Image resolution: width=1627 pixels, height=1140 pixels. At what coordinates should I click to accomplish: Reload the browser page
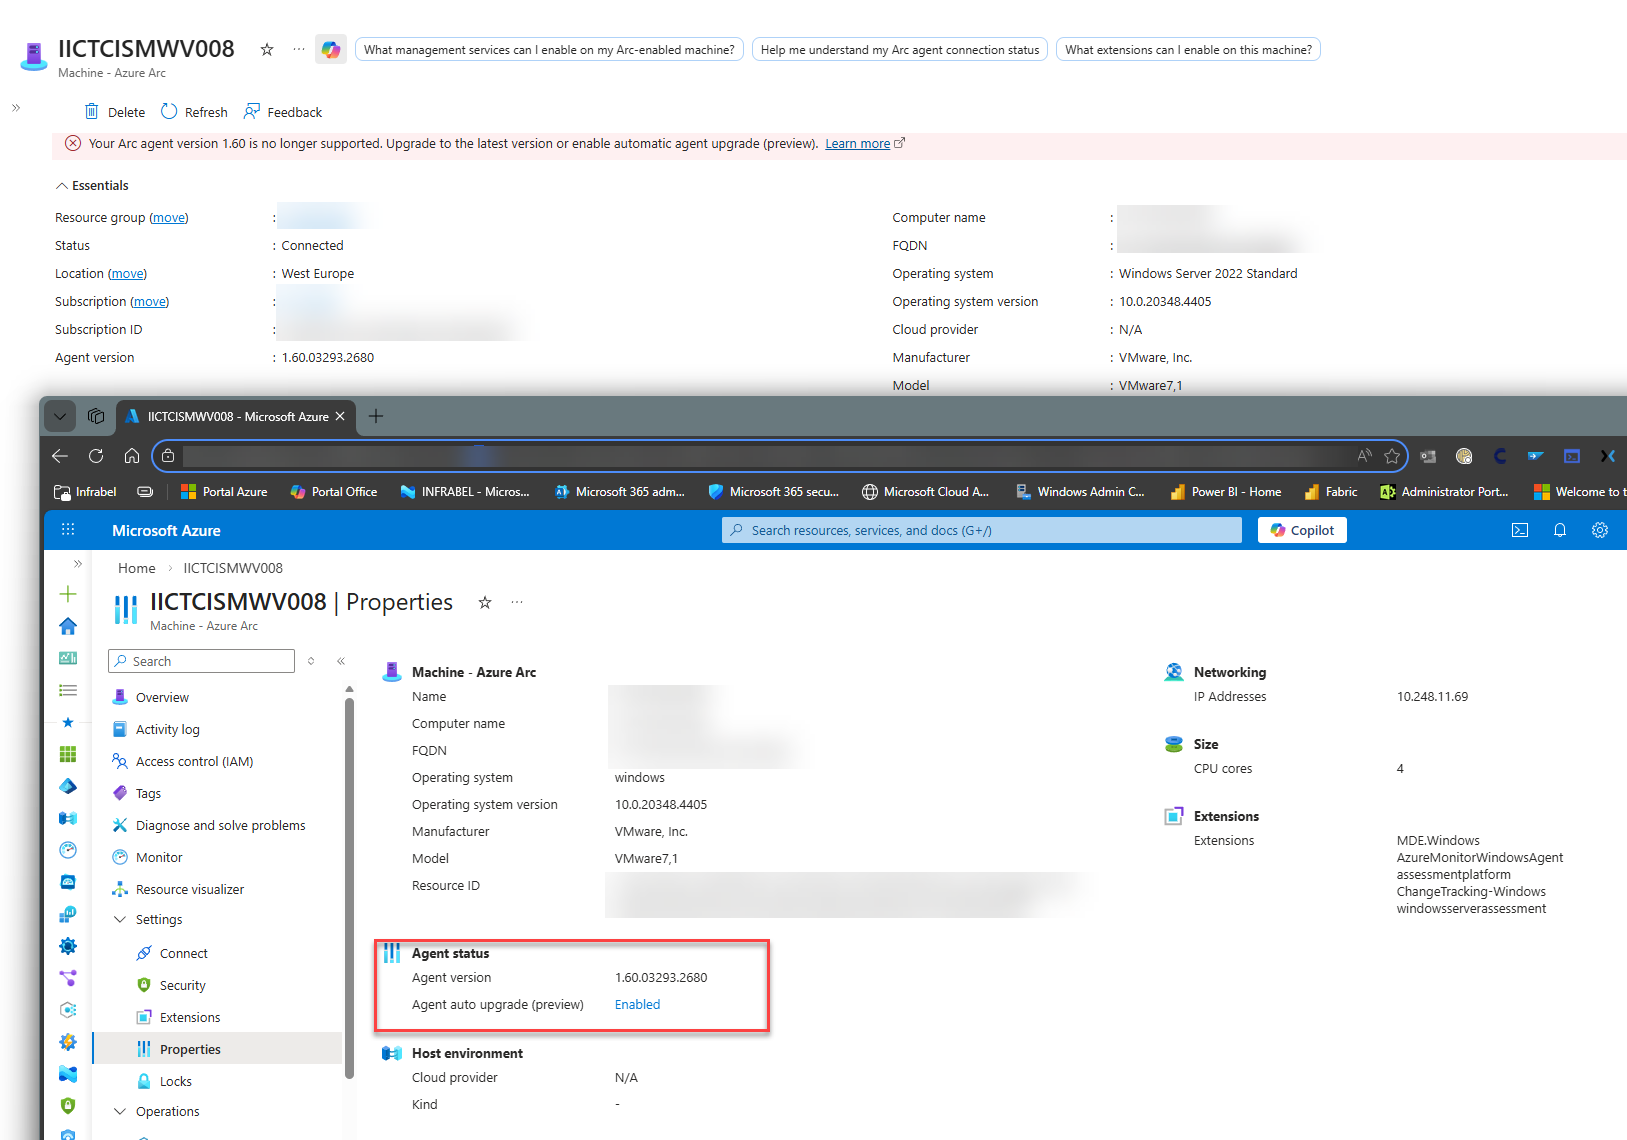point(96,456)
